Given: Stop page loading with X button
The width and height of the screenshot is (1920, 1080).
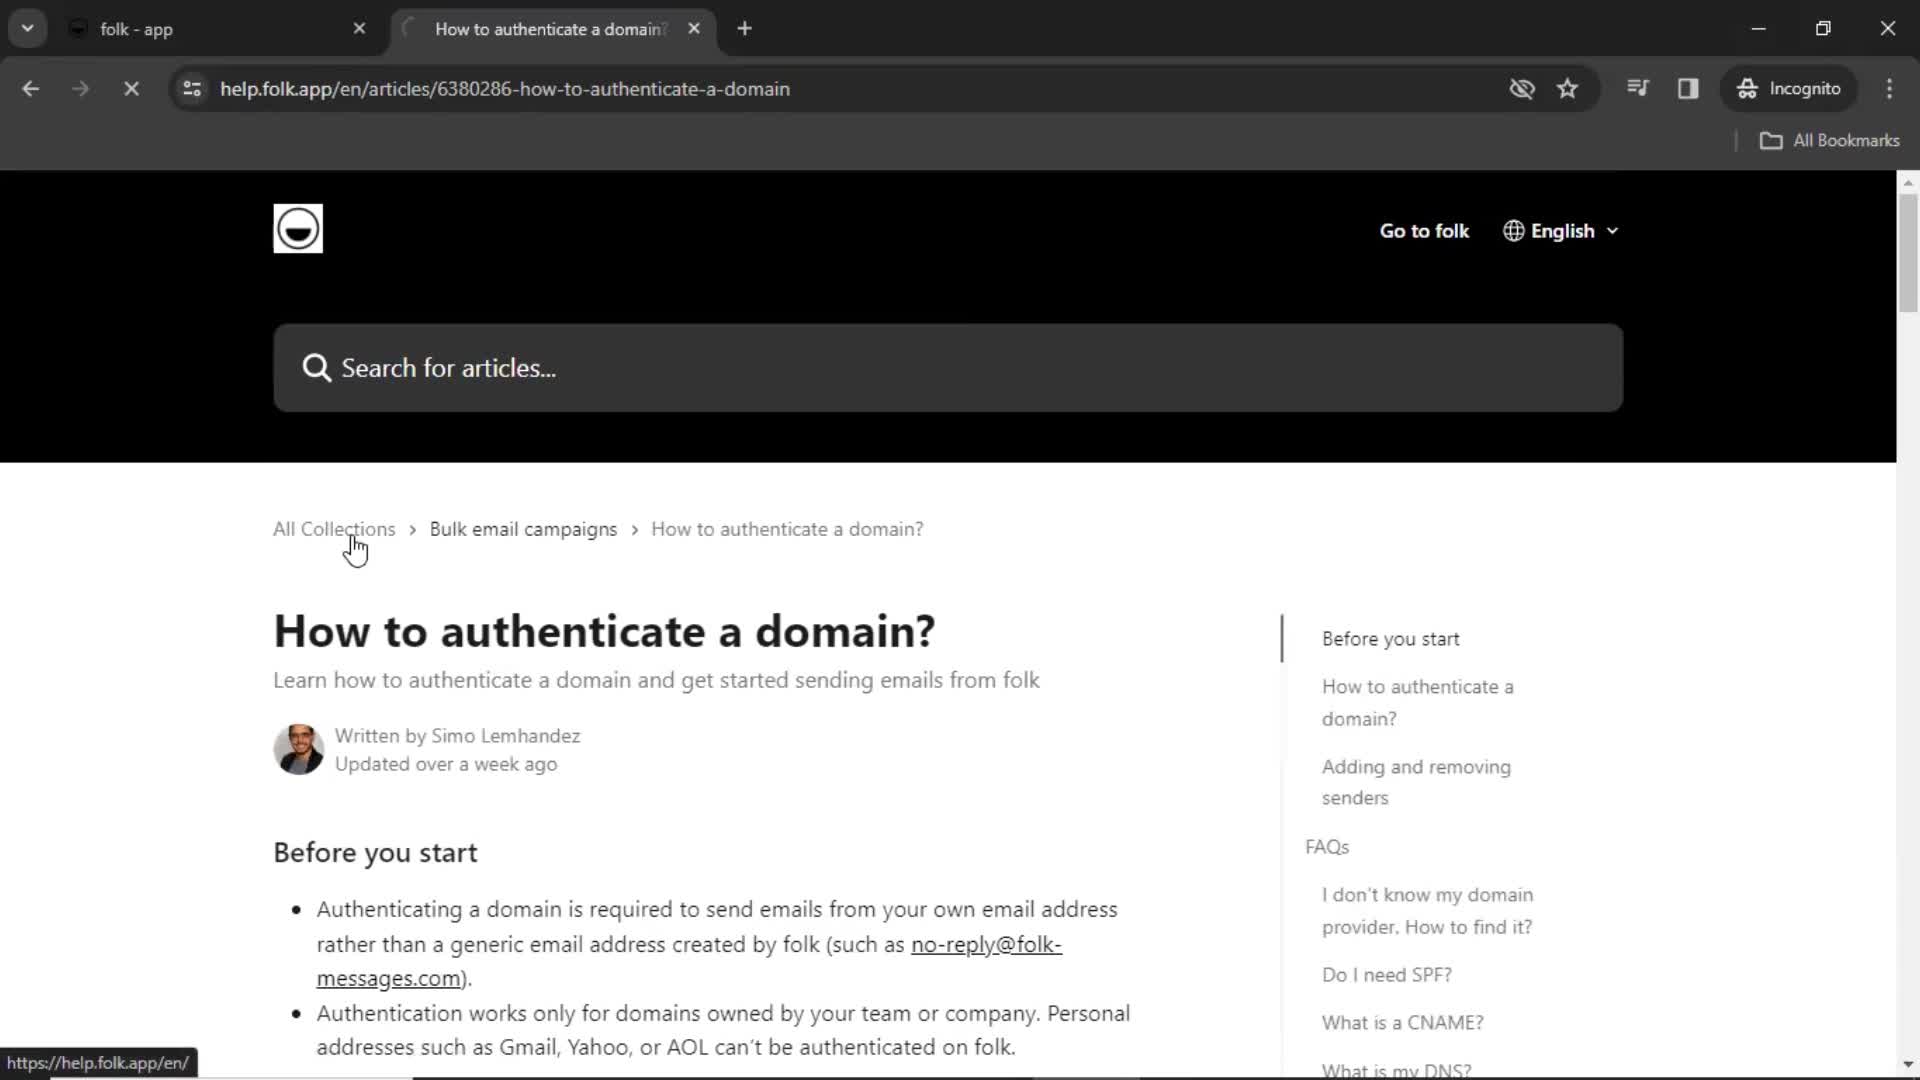Looking at the screenshot, I should coord(131,89).
